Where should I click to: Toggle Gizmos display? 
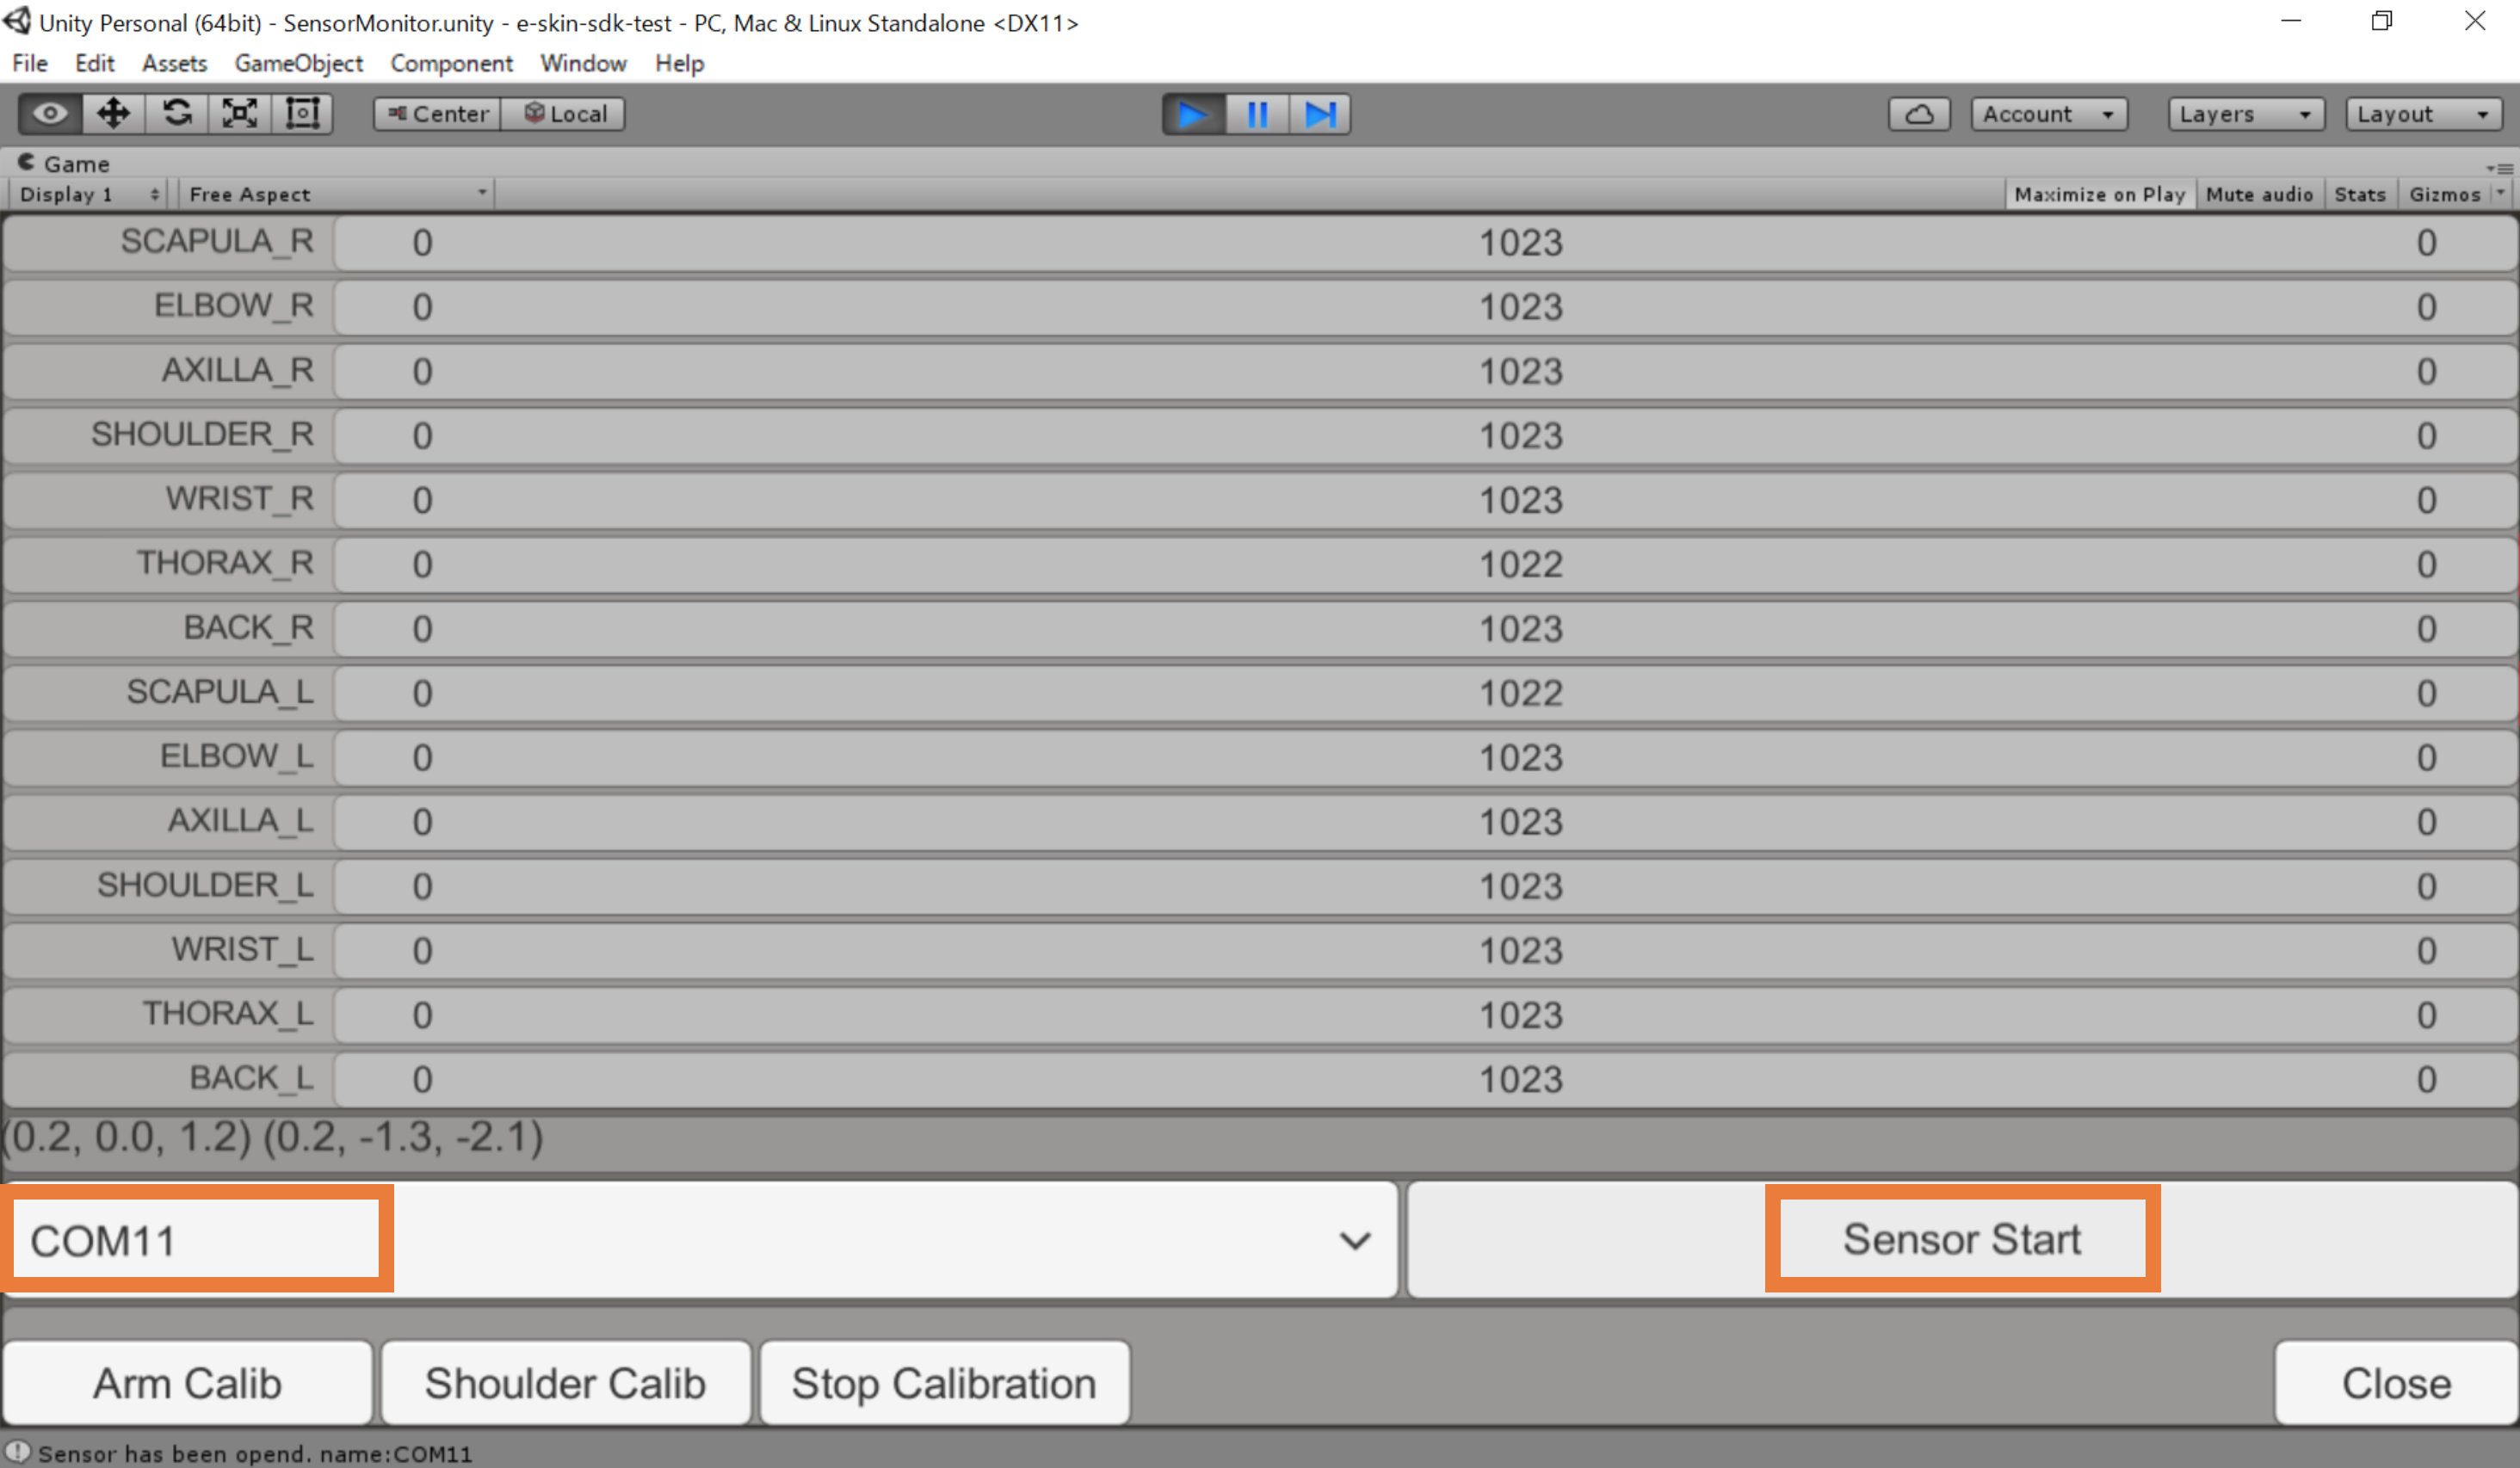2444,194
